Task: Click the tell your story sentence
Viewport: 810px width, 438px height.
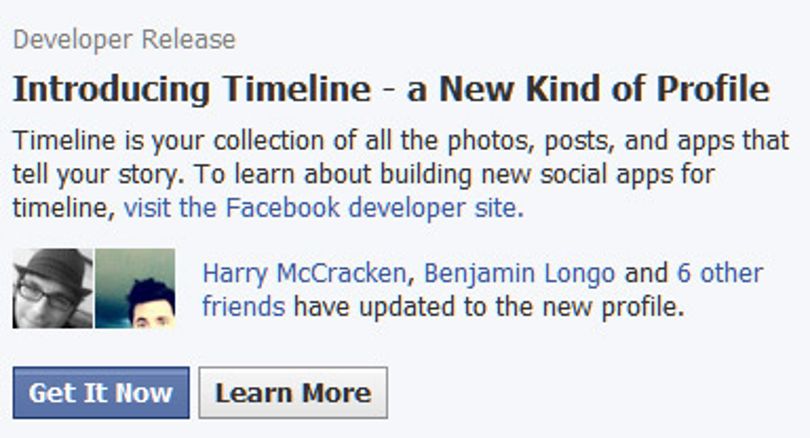Action: pos(98,175)
